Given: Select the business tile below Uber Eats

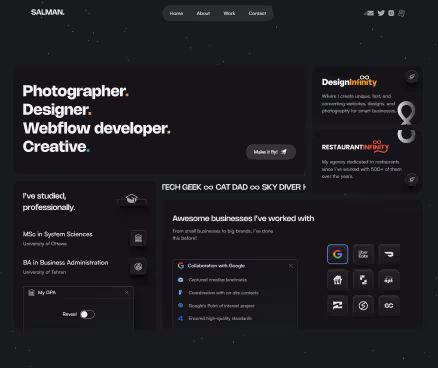Looking at the screenshot, I should [x=363, y=280].
